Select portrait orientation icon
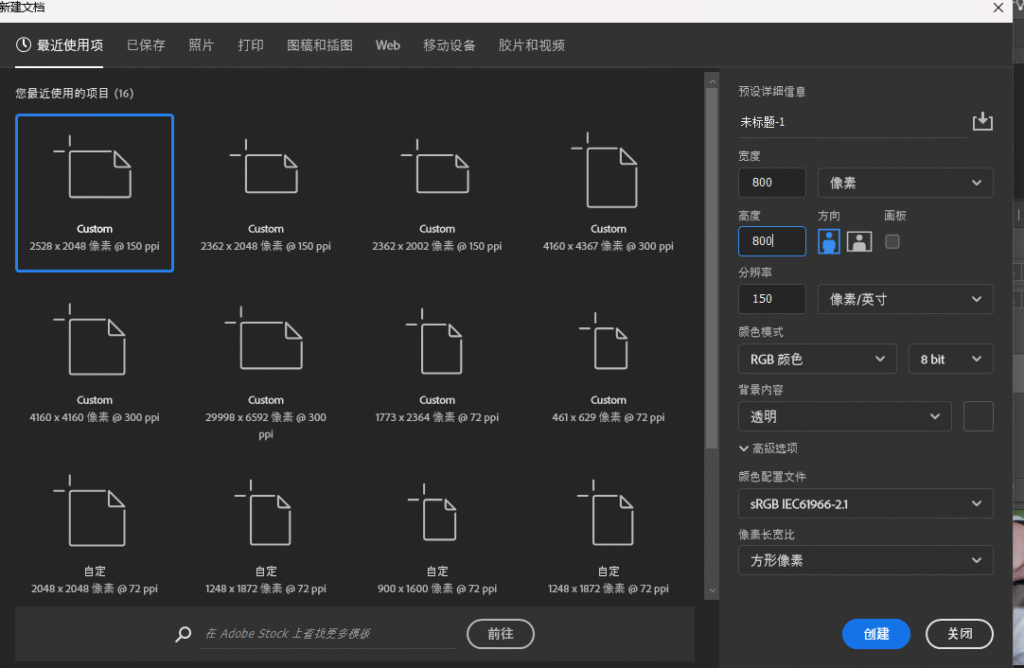This screenshot has height=668, width=1024. [x=829, y=242]
